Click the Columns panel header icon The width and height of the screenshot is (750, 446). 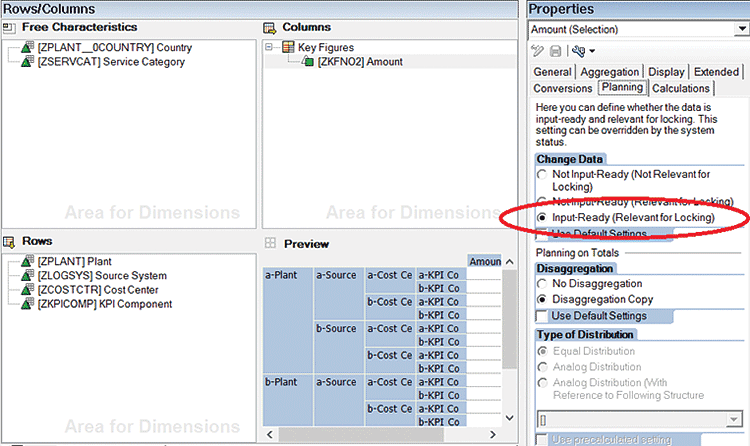pyautogui.click(x=270, y=28)
